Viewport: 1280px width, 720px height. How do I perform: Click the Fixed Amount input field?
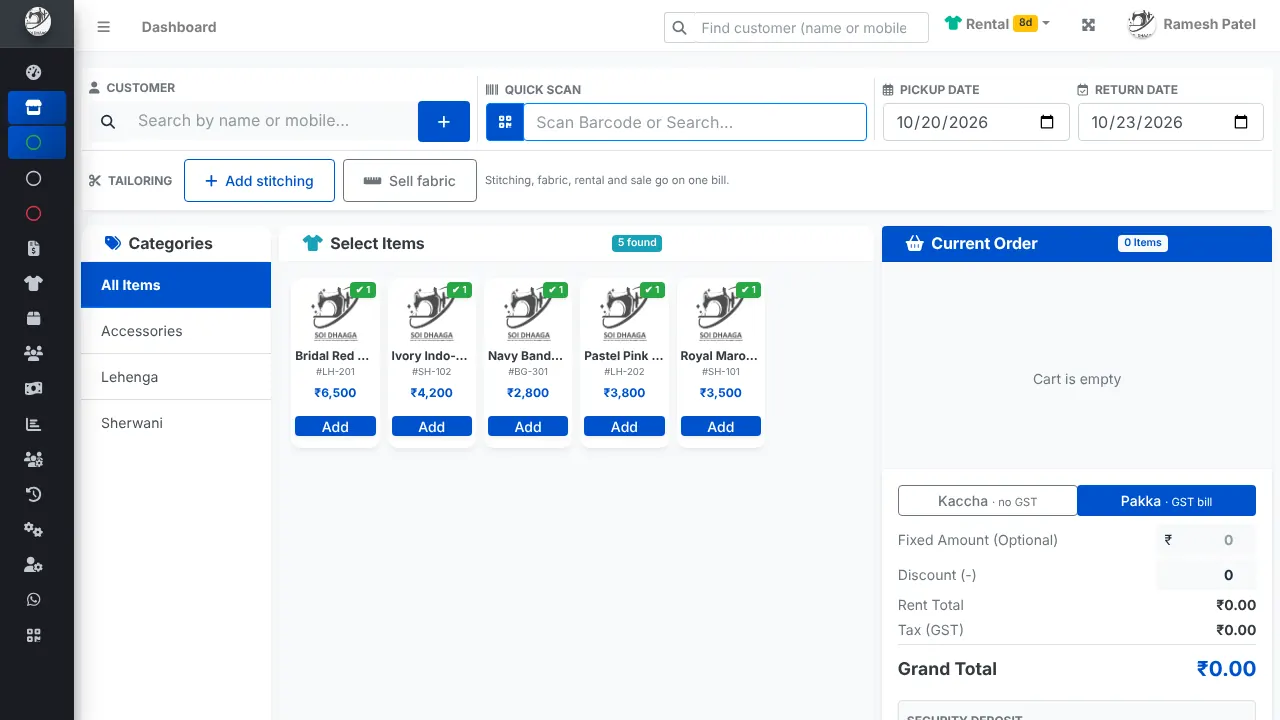(x=1206, y=540)
